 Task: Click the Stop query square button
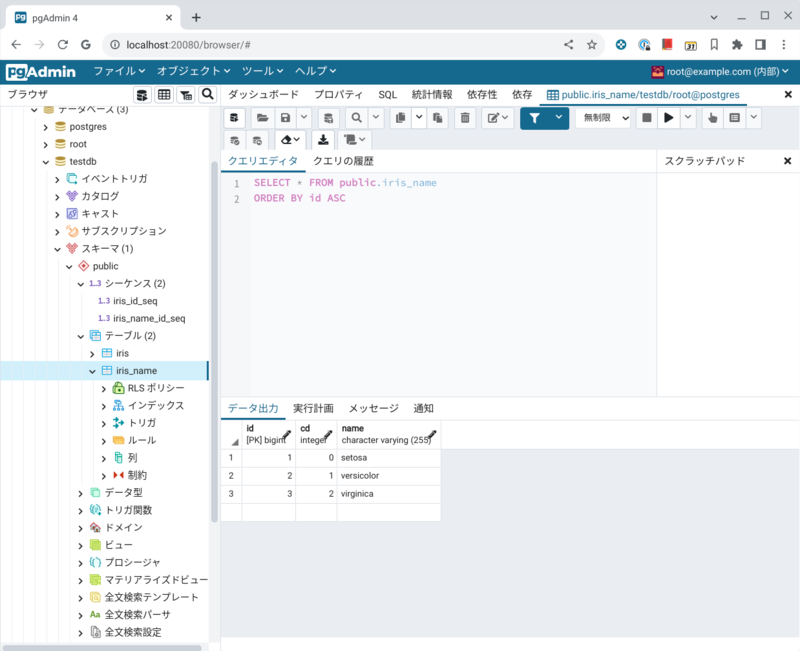[x=647, y=118]
